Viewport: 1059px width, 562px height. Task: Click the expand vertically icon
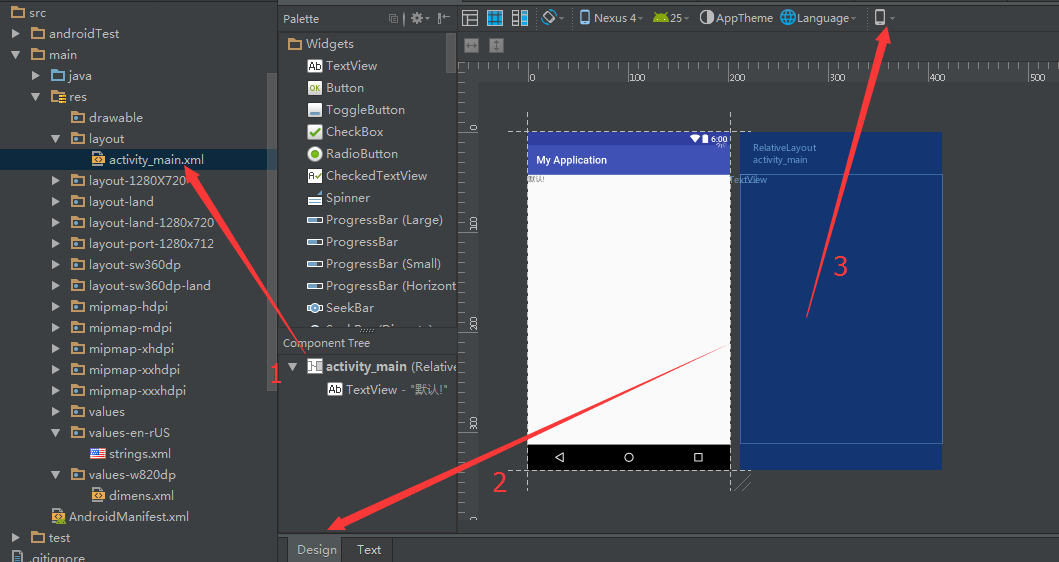(496, 45)
